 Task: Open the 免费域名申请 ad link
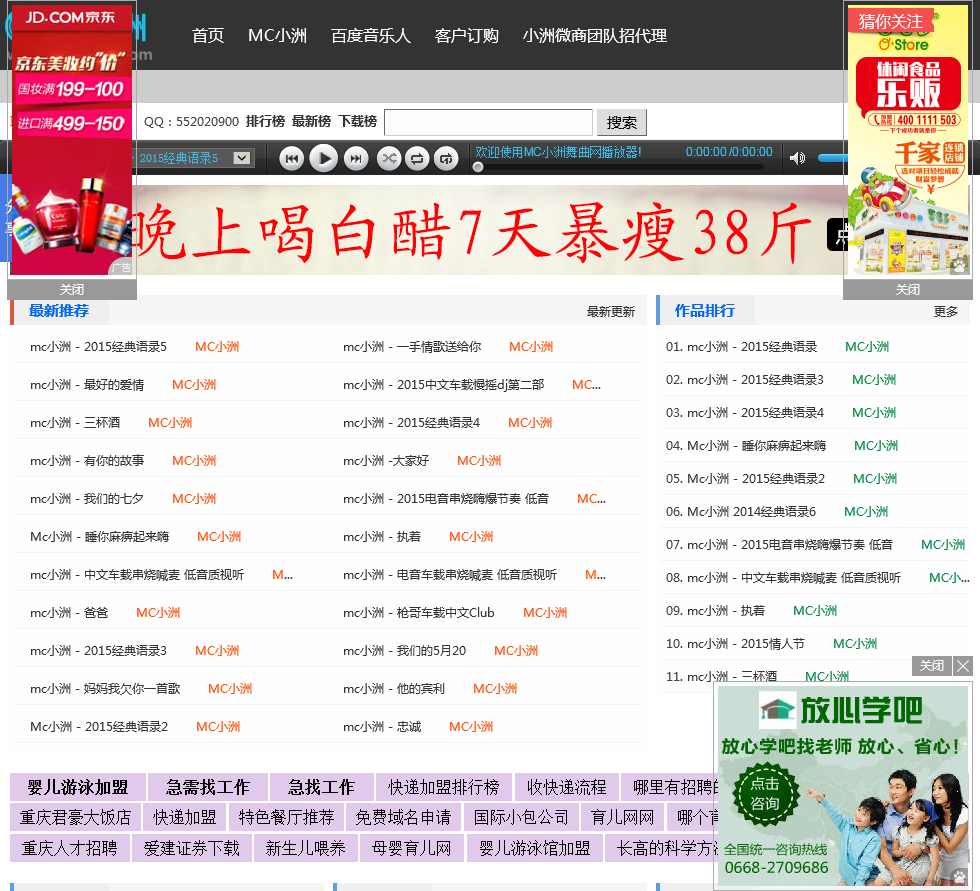point(402,817)
